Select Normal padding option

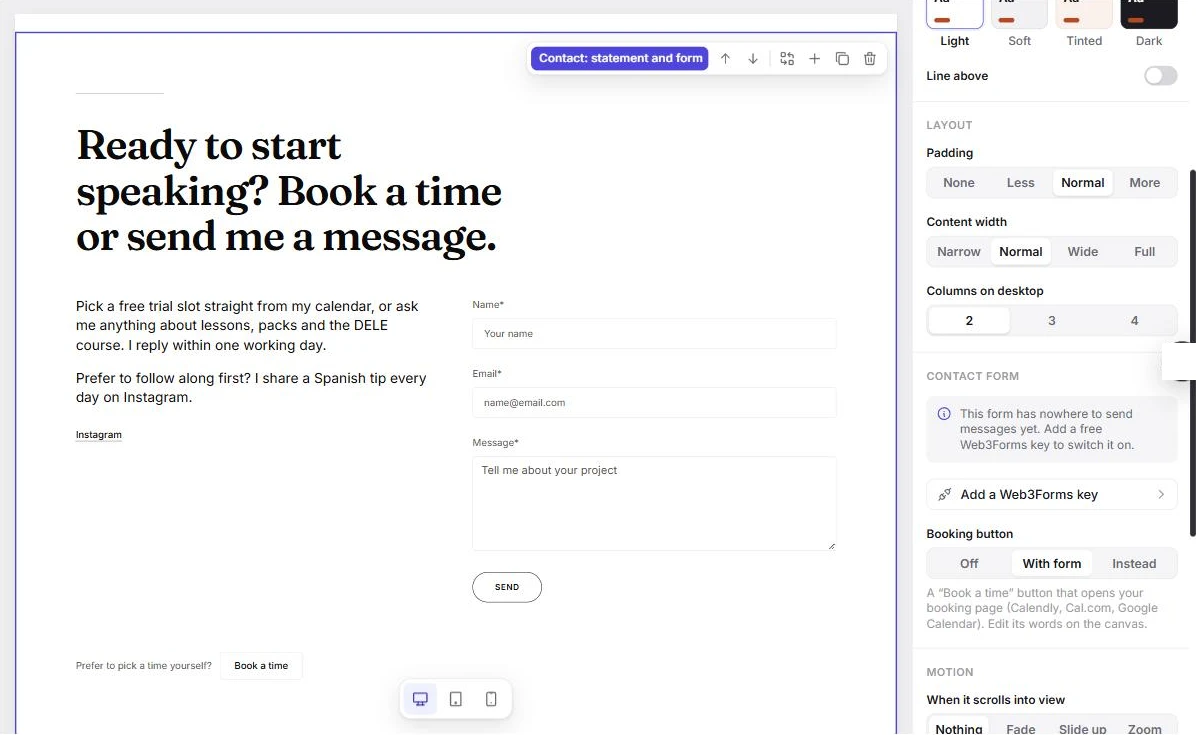[x=1082, y=183]
